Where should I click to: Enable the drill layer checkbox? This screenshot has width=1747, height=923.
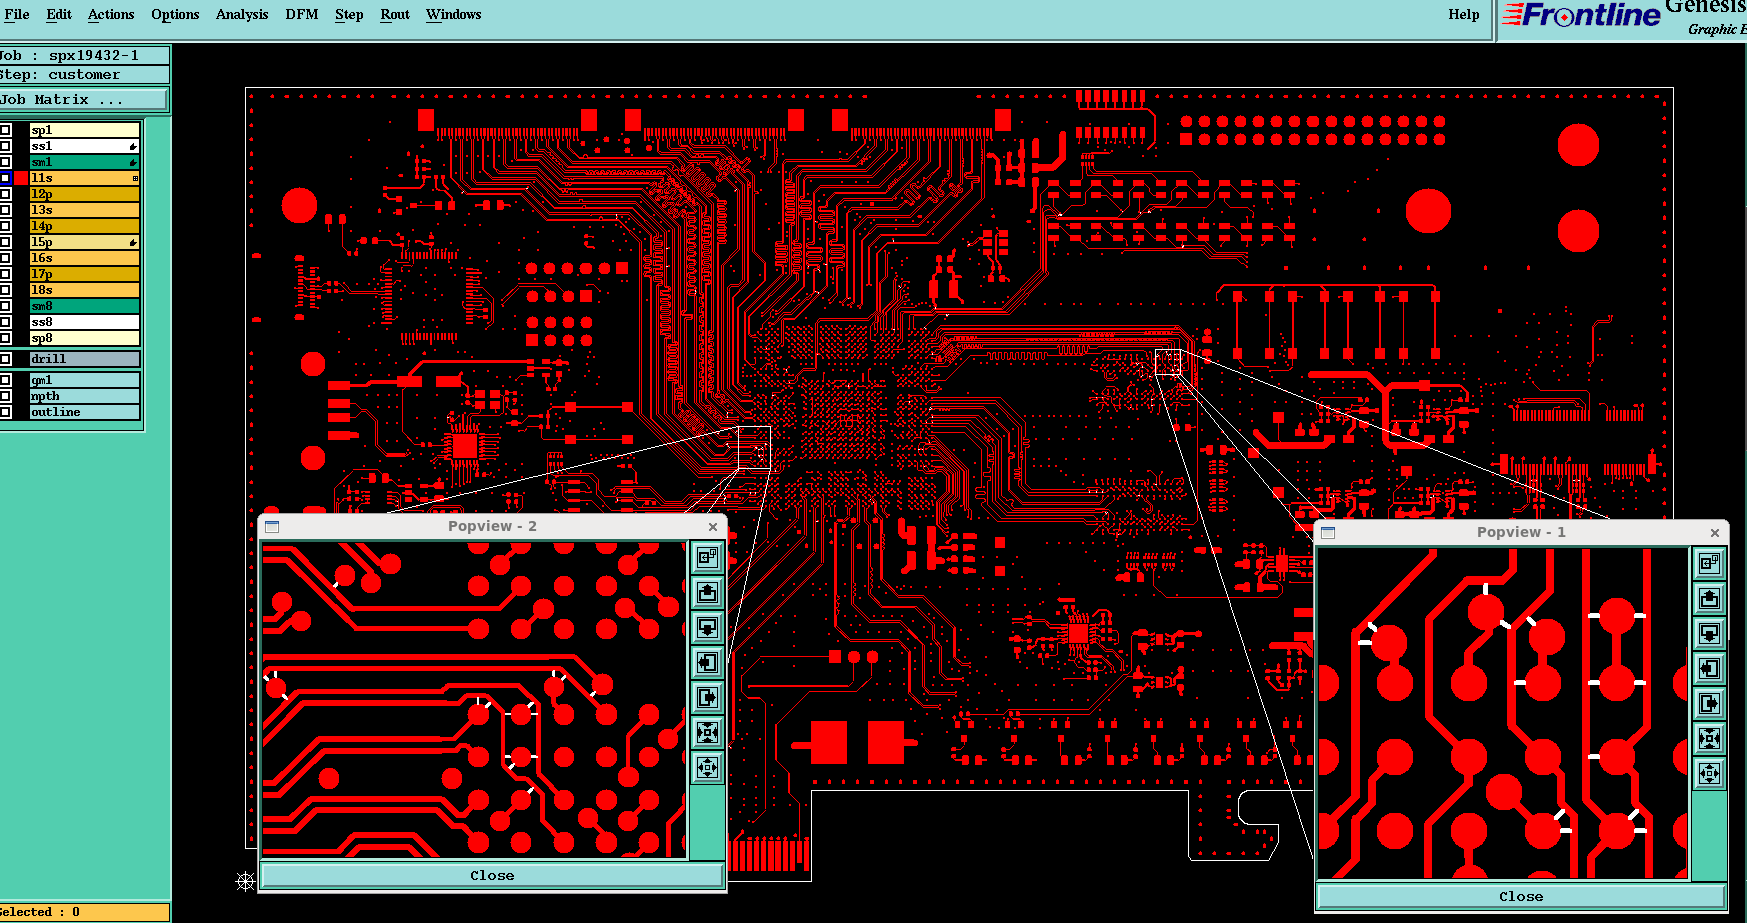[6, 359]
